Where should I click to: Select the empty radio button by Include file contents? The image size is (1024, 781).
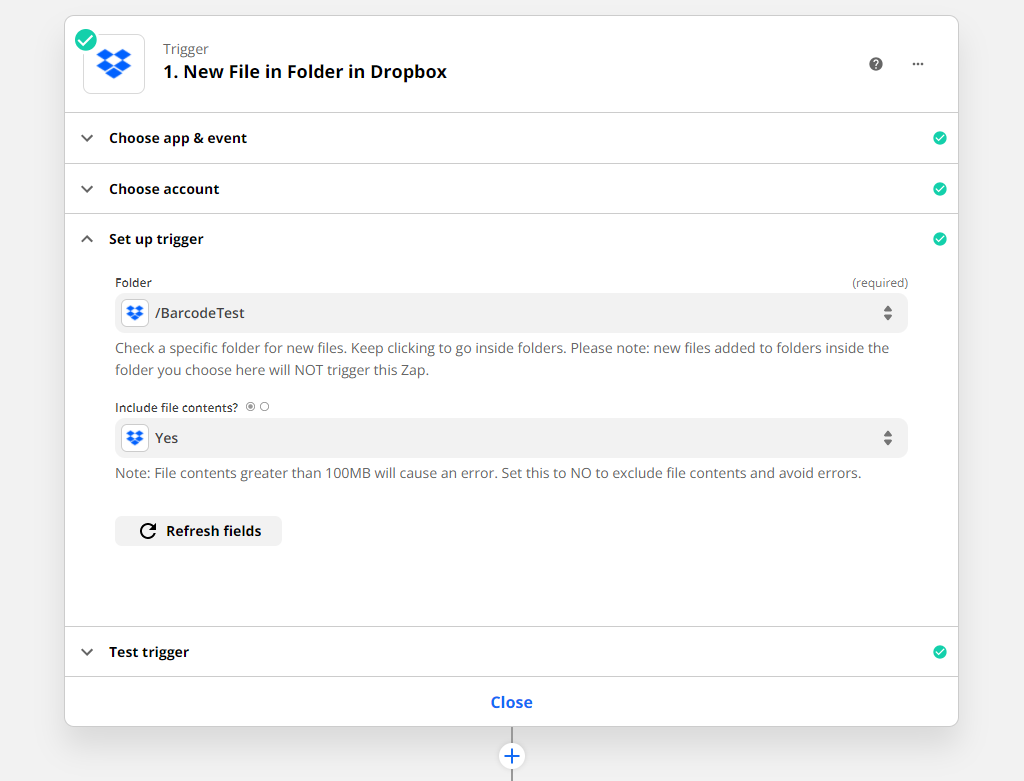point(265,407)
